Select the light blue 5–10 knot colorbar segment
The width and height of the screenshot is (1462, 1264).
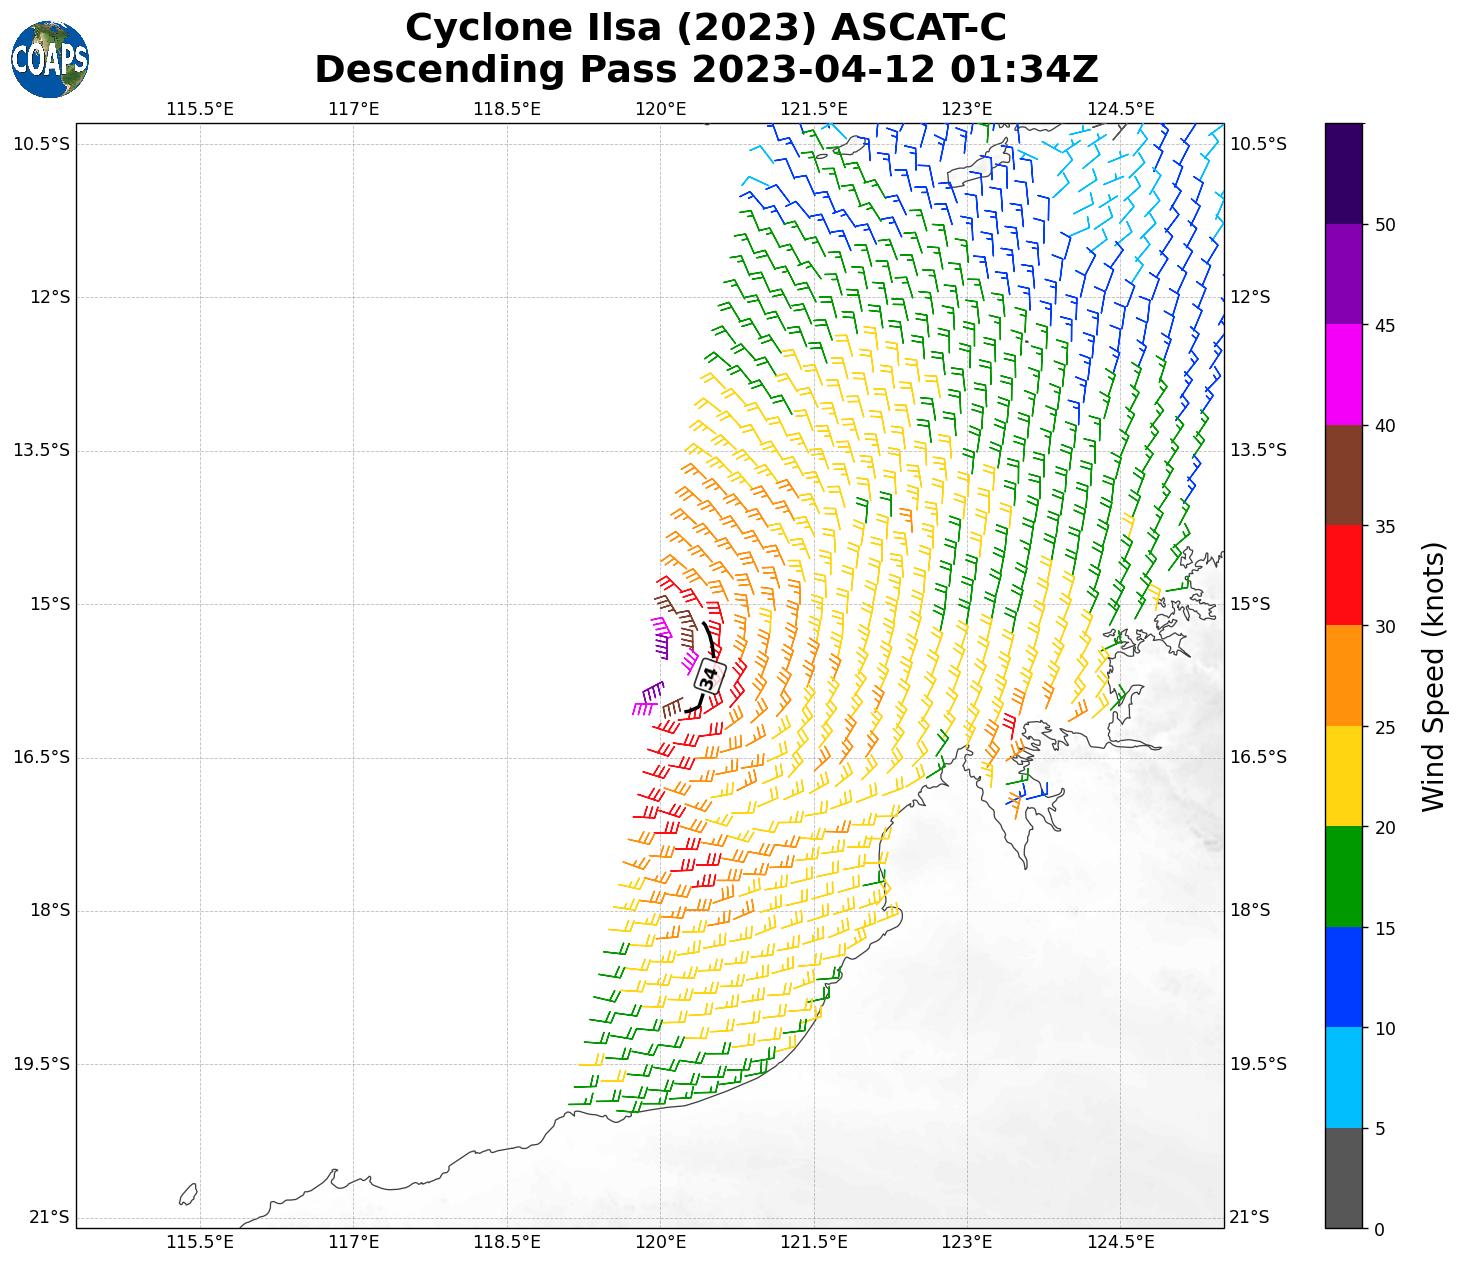(1343, 1078)
